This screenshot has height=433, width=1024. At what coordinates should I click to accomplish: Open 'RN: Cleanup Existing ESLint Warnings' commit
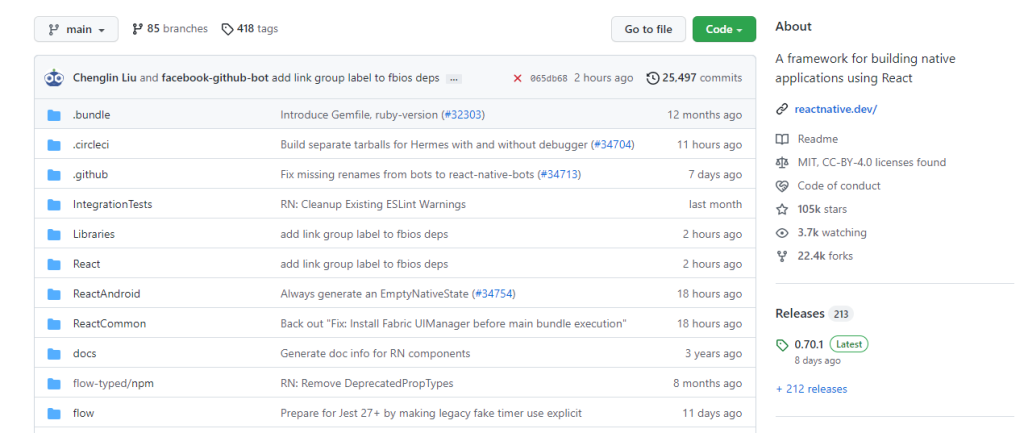click(373, 204)
